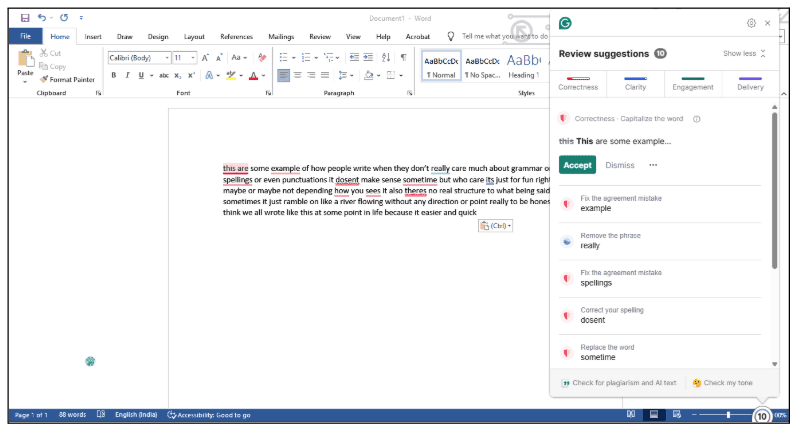Redo with the repeat arrow icon
Screen dimensions: 796x430
[64, 18]
